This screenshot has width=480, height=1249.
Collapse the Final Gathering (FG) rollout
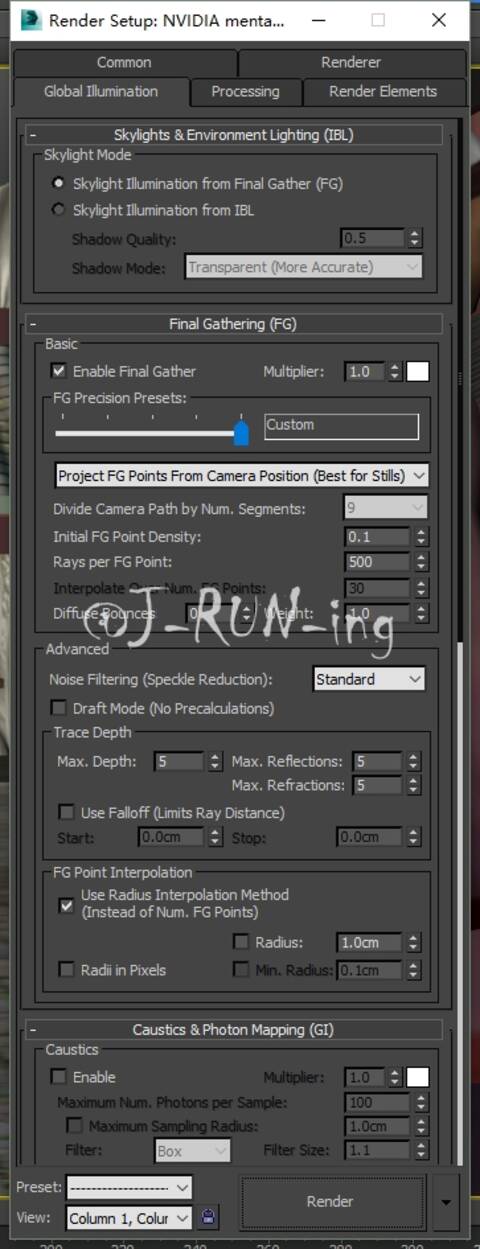coord(233,324)
